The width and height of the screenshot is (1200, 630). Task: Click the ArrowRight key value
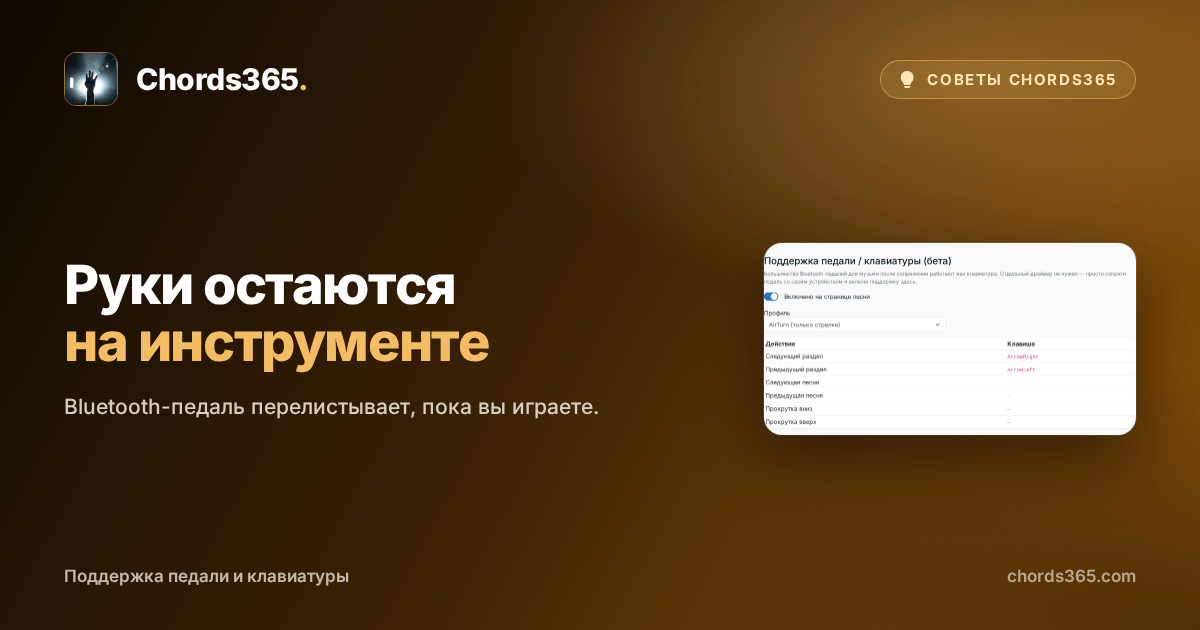click(1022, 356)
